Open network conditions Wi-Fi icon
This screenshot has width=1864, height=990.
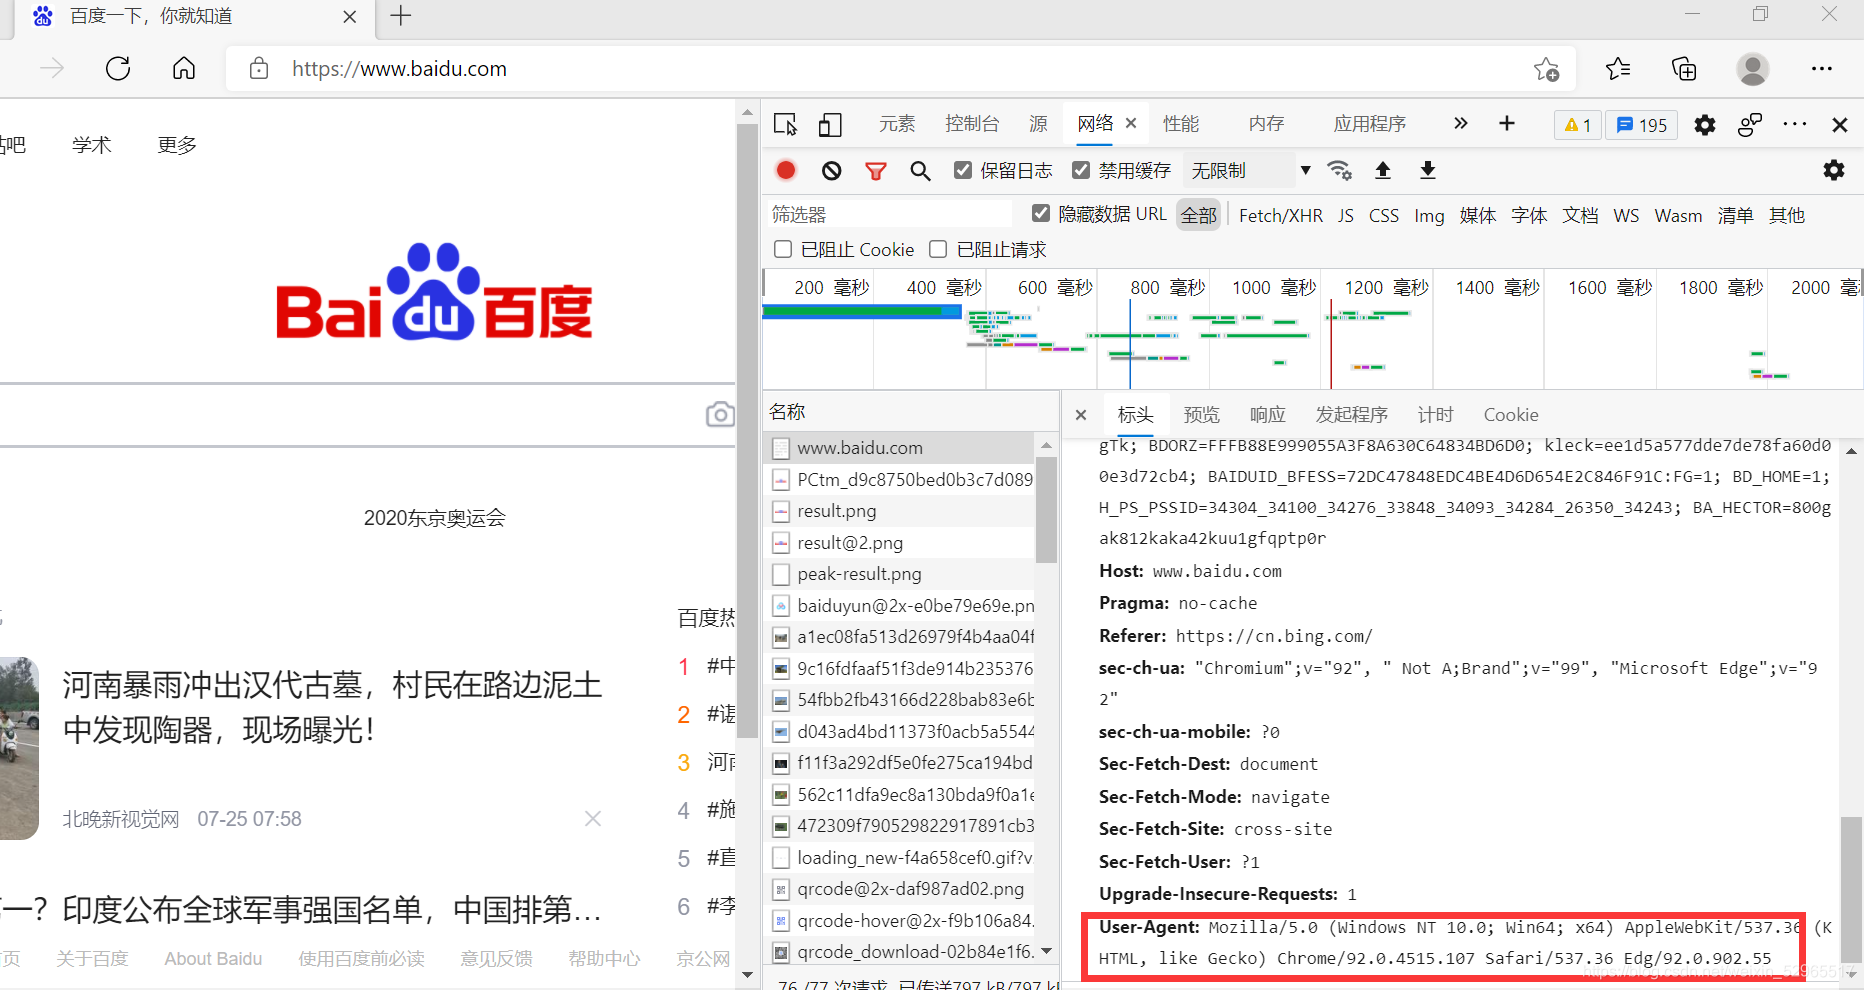coord(1339,170)
